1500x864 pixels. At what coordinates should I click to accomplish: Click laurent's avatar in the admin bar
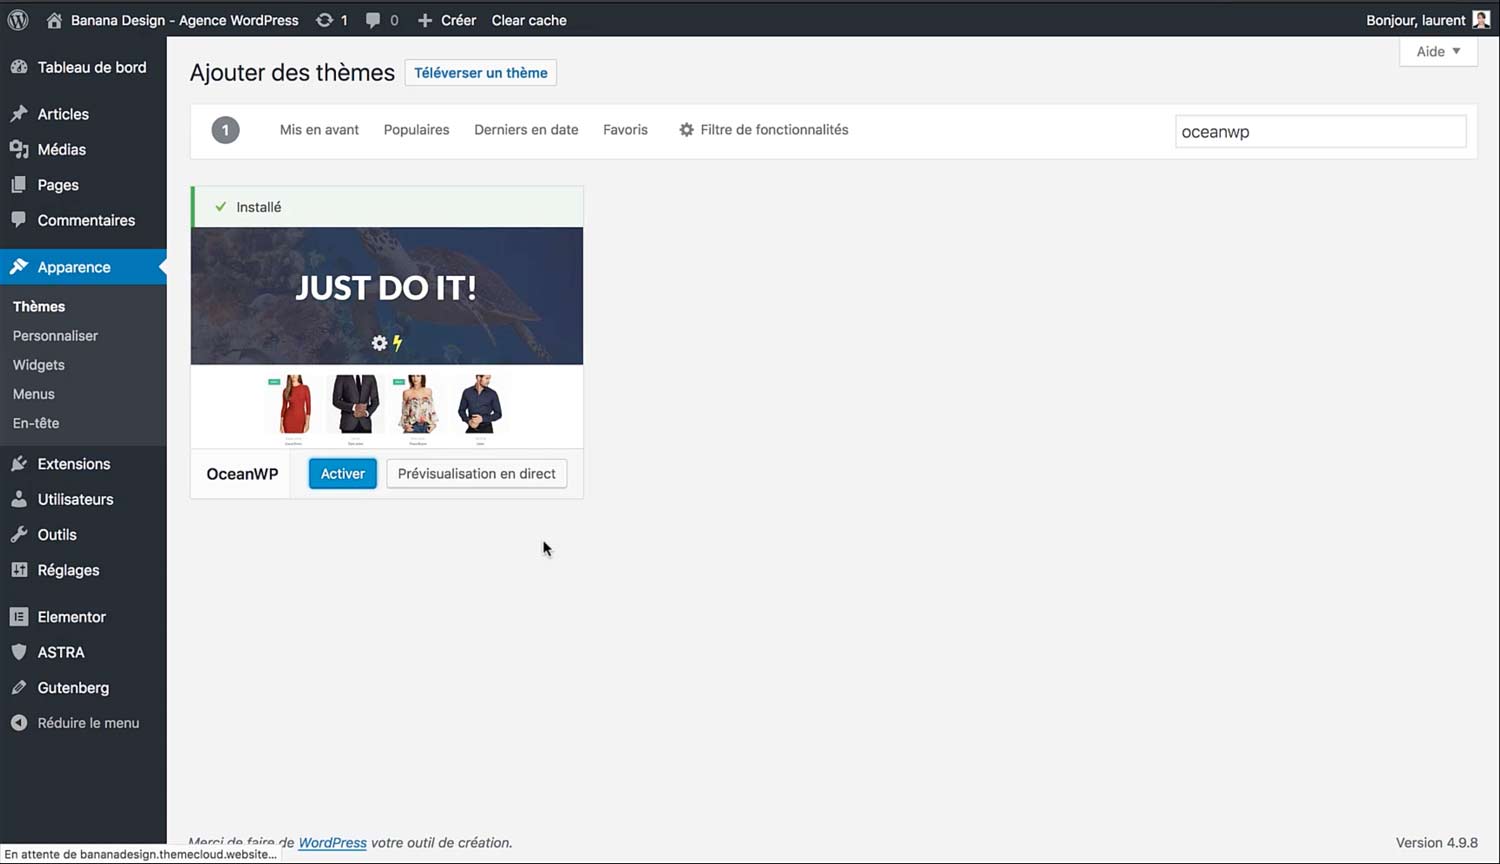1481,20
